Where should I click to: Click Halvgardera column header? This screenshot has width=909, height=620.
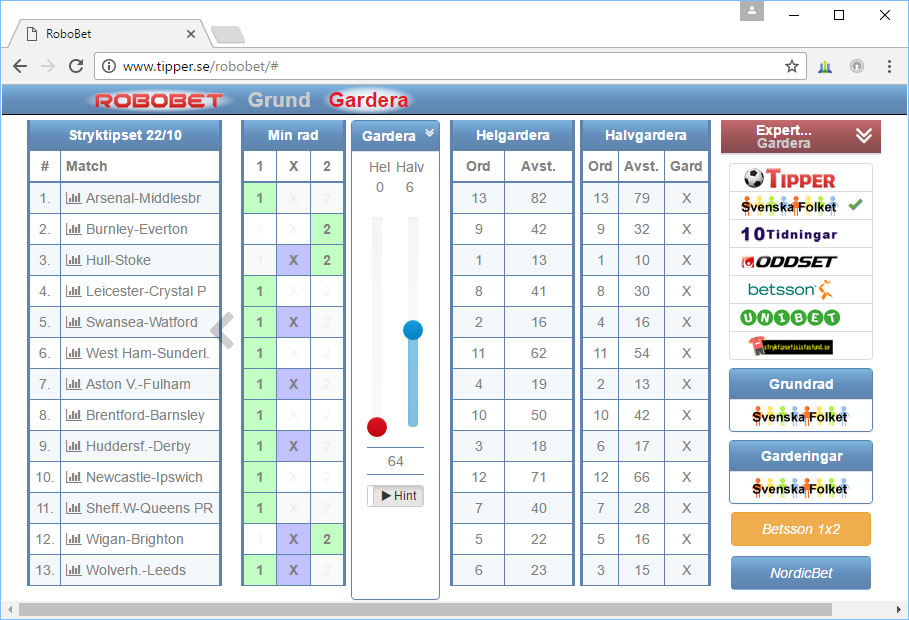tap(645, 136)
